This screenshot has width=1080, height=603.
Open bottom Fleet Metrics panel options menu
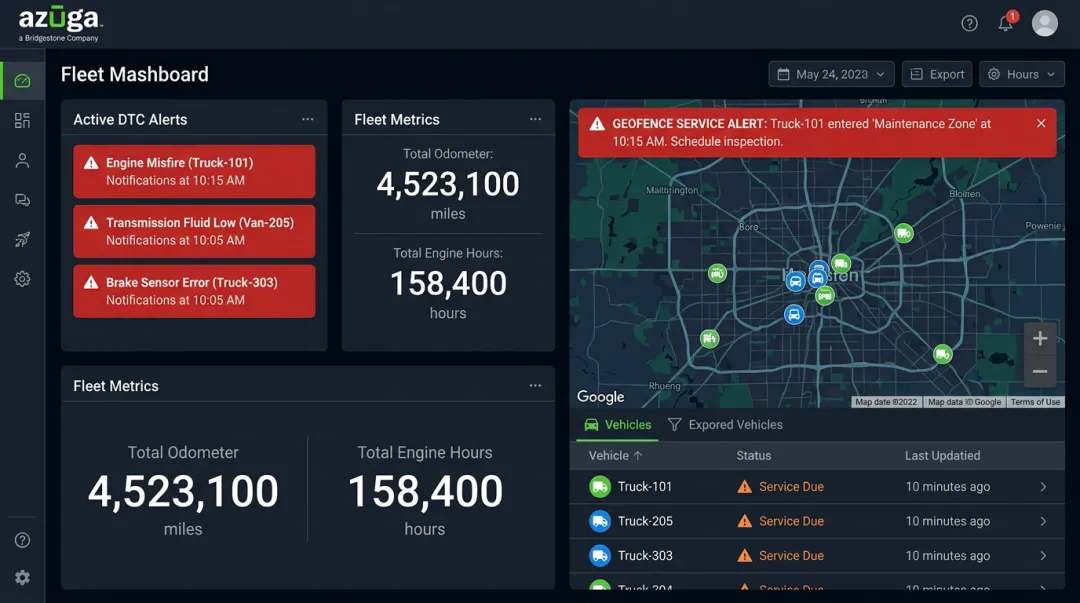(x=535, y=386)
